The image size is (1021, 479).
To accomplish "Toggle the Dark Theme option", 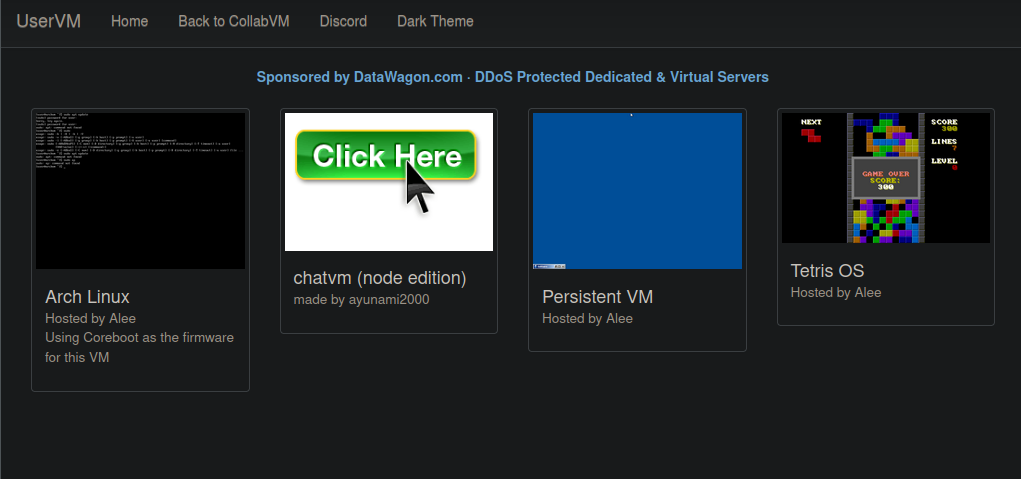I will [435, 21].
